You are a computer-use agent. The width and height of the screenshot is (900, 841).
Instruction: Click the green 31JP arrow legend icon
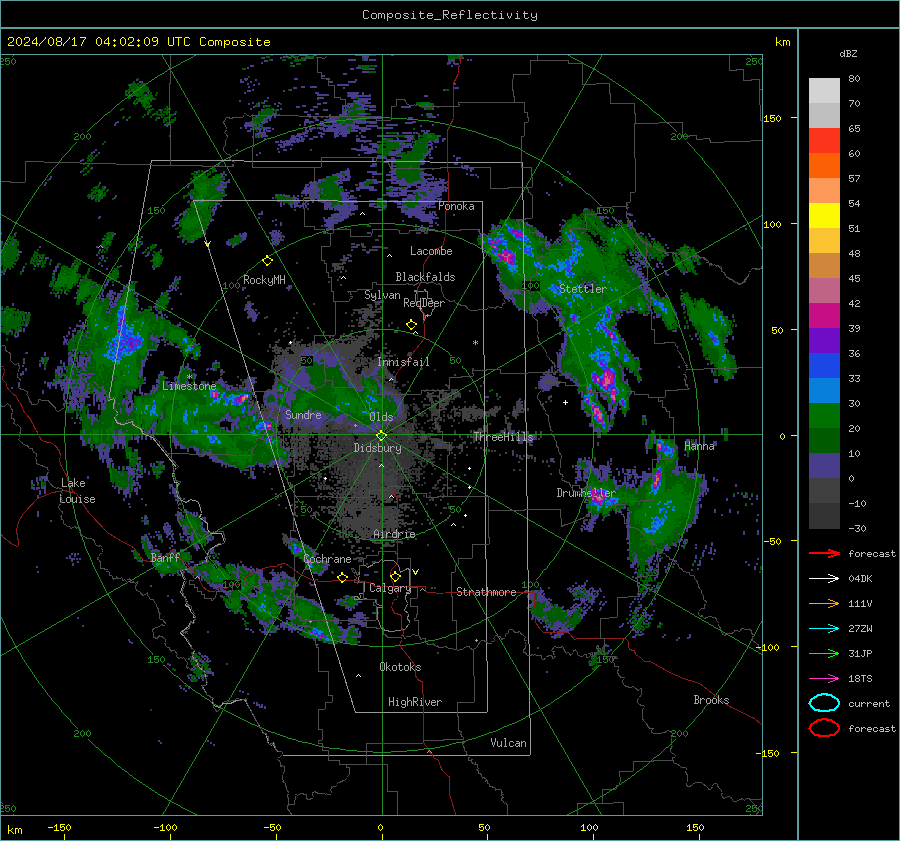[824, 653]
